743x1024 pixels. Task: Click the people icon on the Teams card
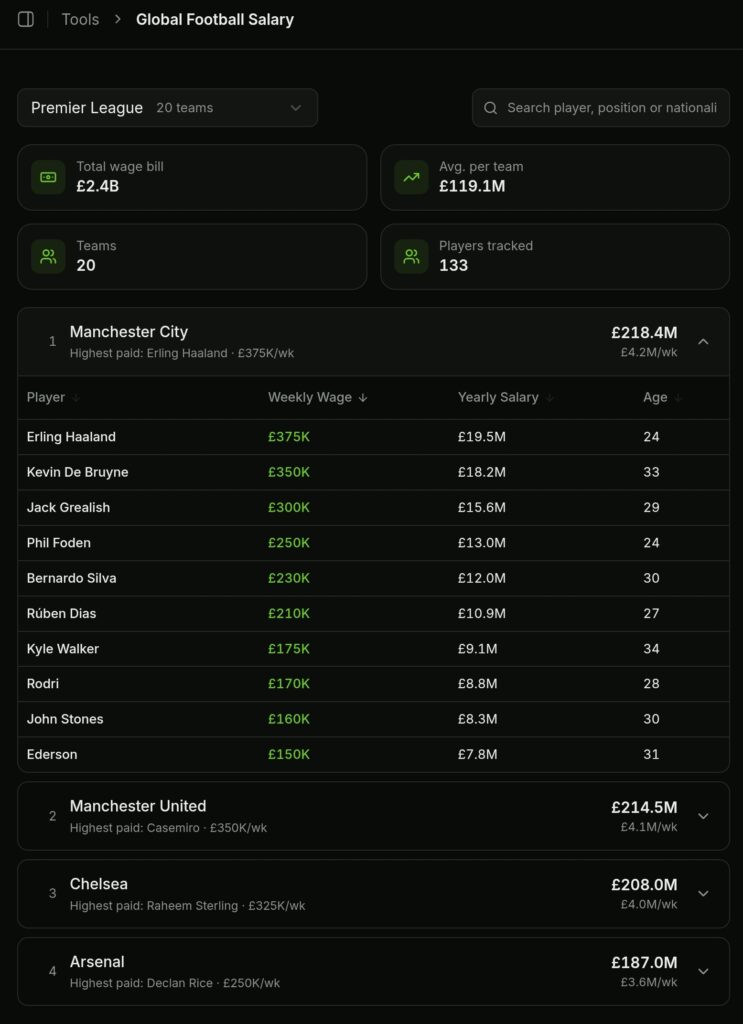[47, 256]
